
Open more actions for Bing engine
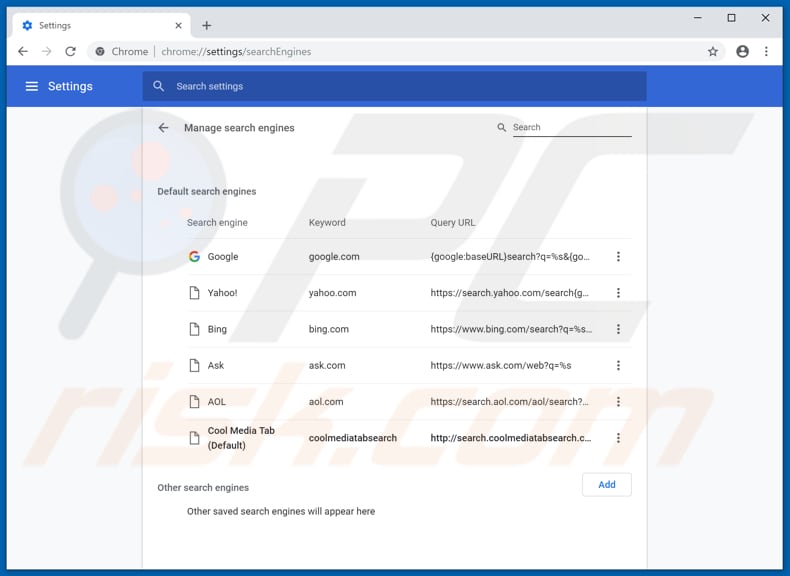click(618, 329)
